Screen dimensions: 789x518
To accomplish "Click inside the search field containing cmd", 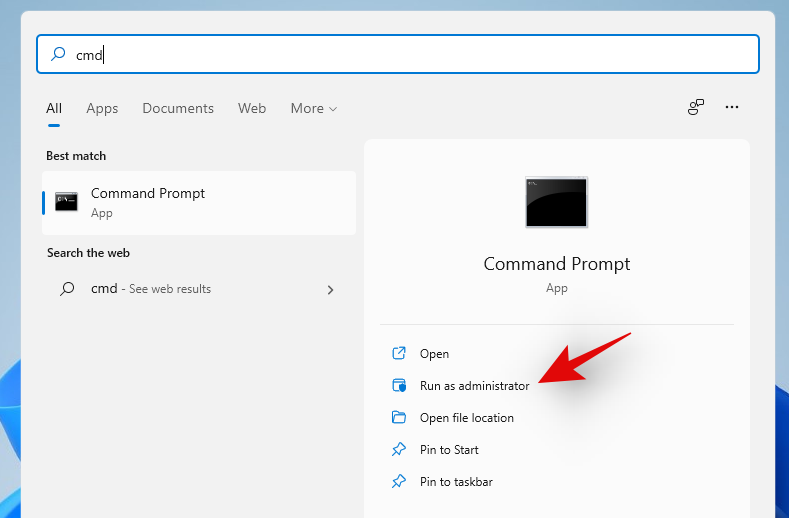I will tap(400, 55).
